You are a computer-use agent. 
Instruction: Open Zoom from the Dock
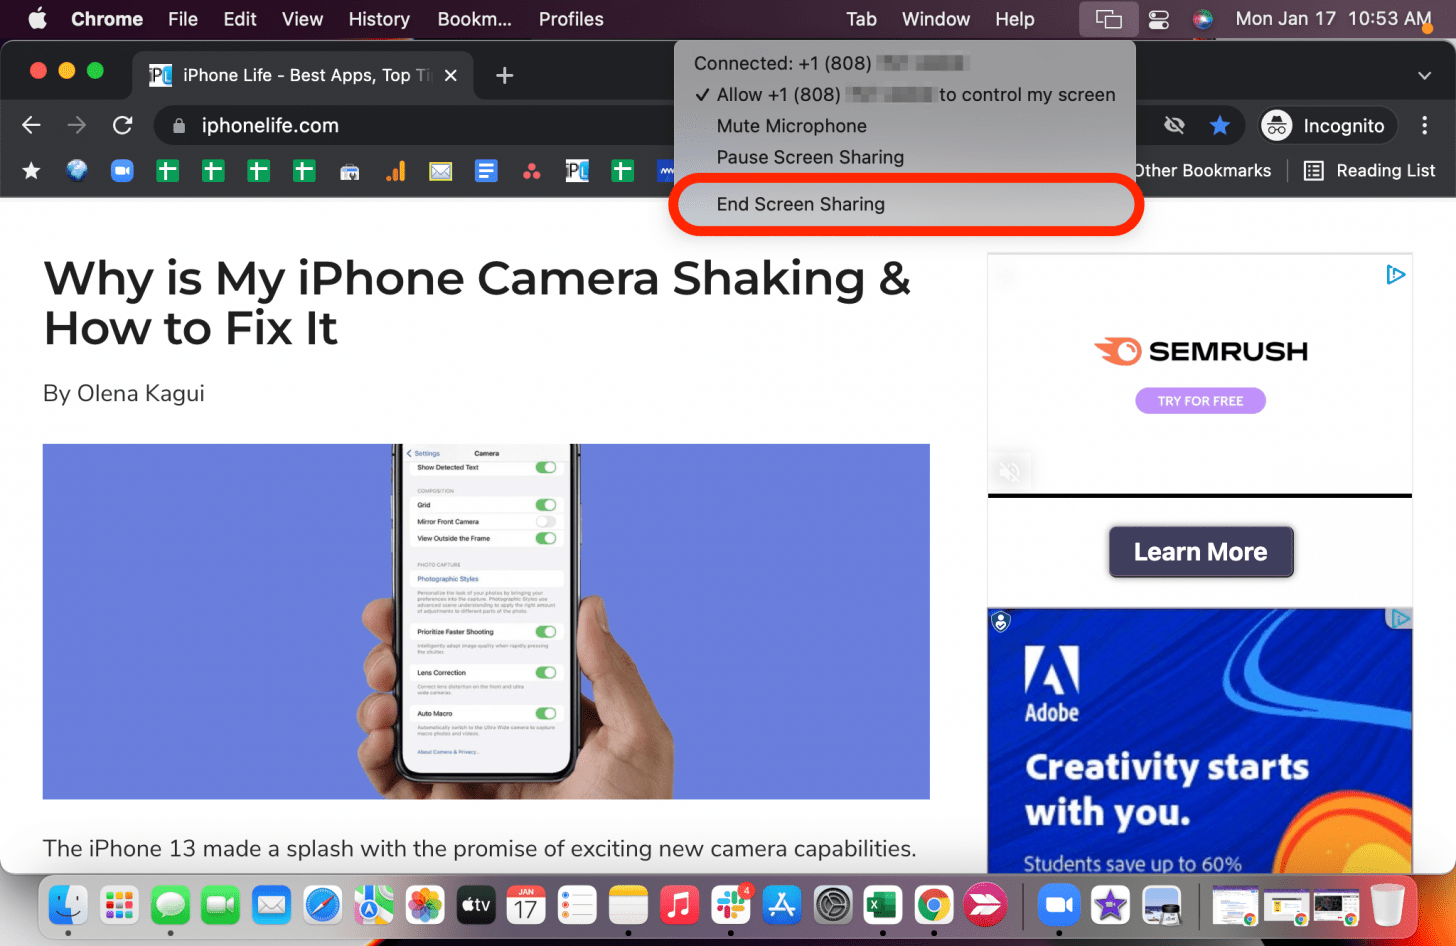(1059, 905)
